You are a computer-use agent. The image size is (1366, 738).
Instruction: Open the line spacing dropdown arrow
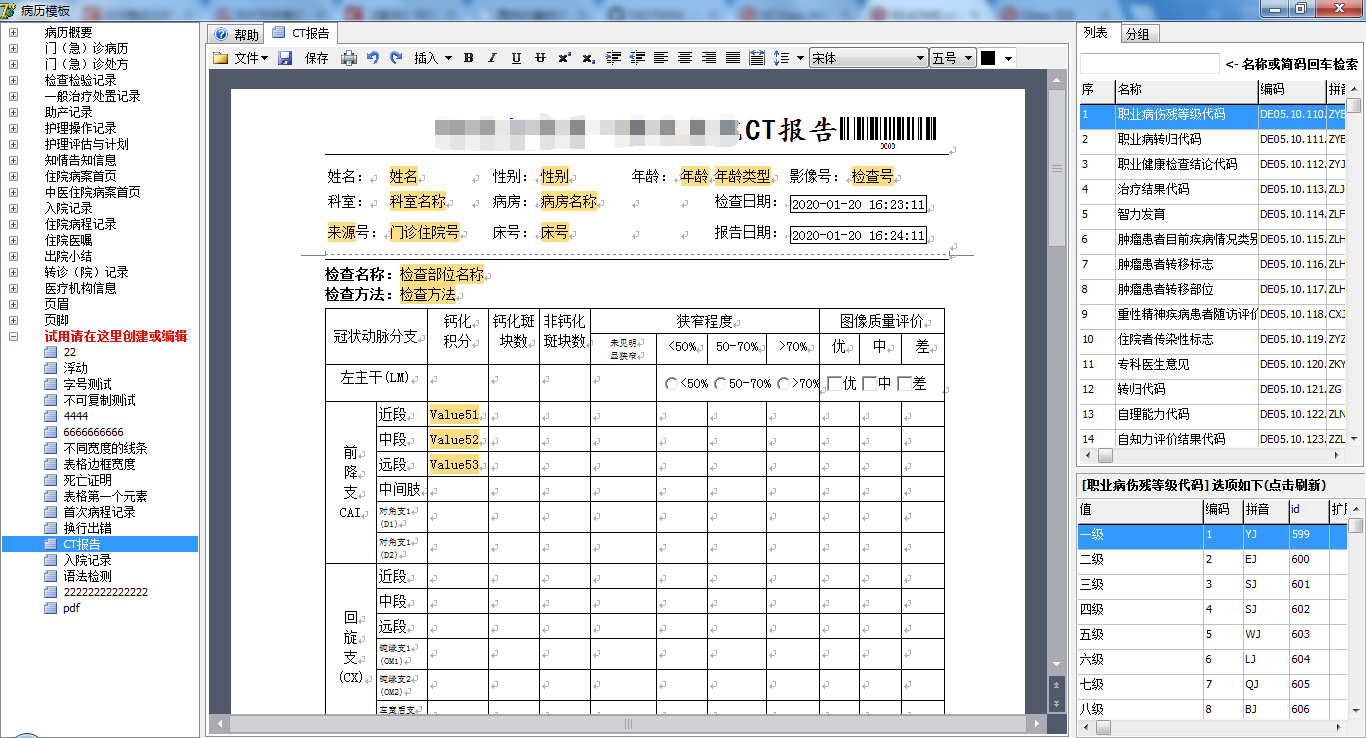pos(800,58)
